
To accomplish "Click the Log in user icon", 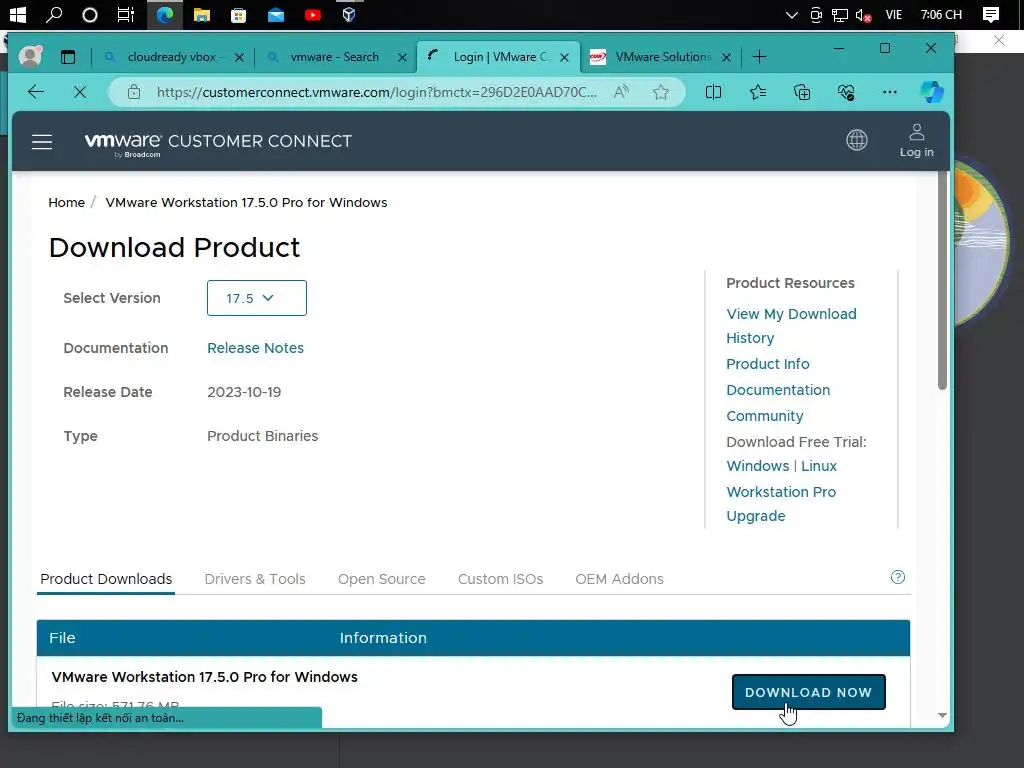I will click(x=916, y=140).
